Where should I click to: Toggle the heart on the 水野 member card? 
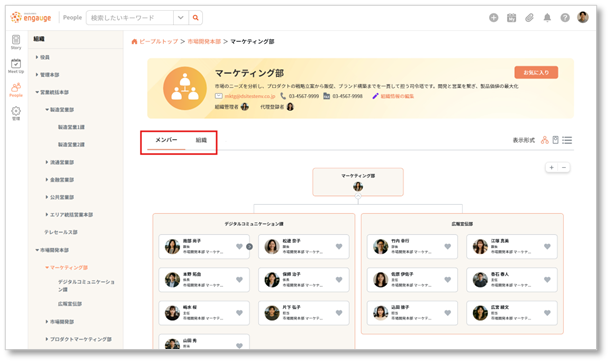[x=239, y=279]
